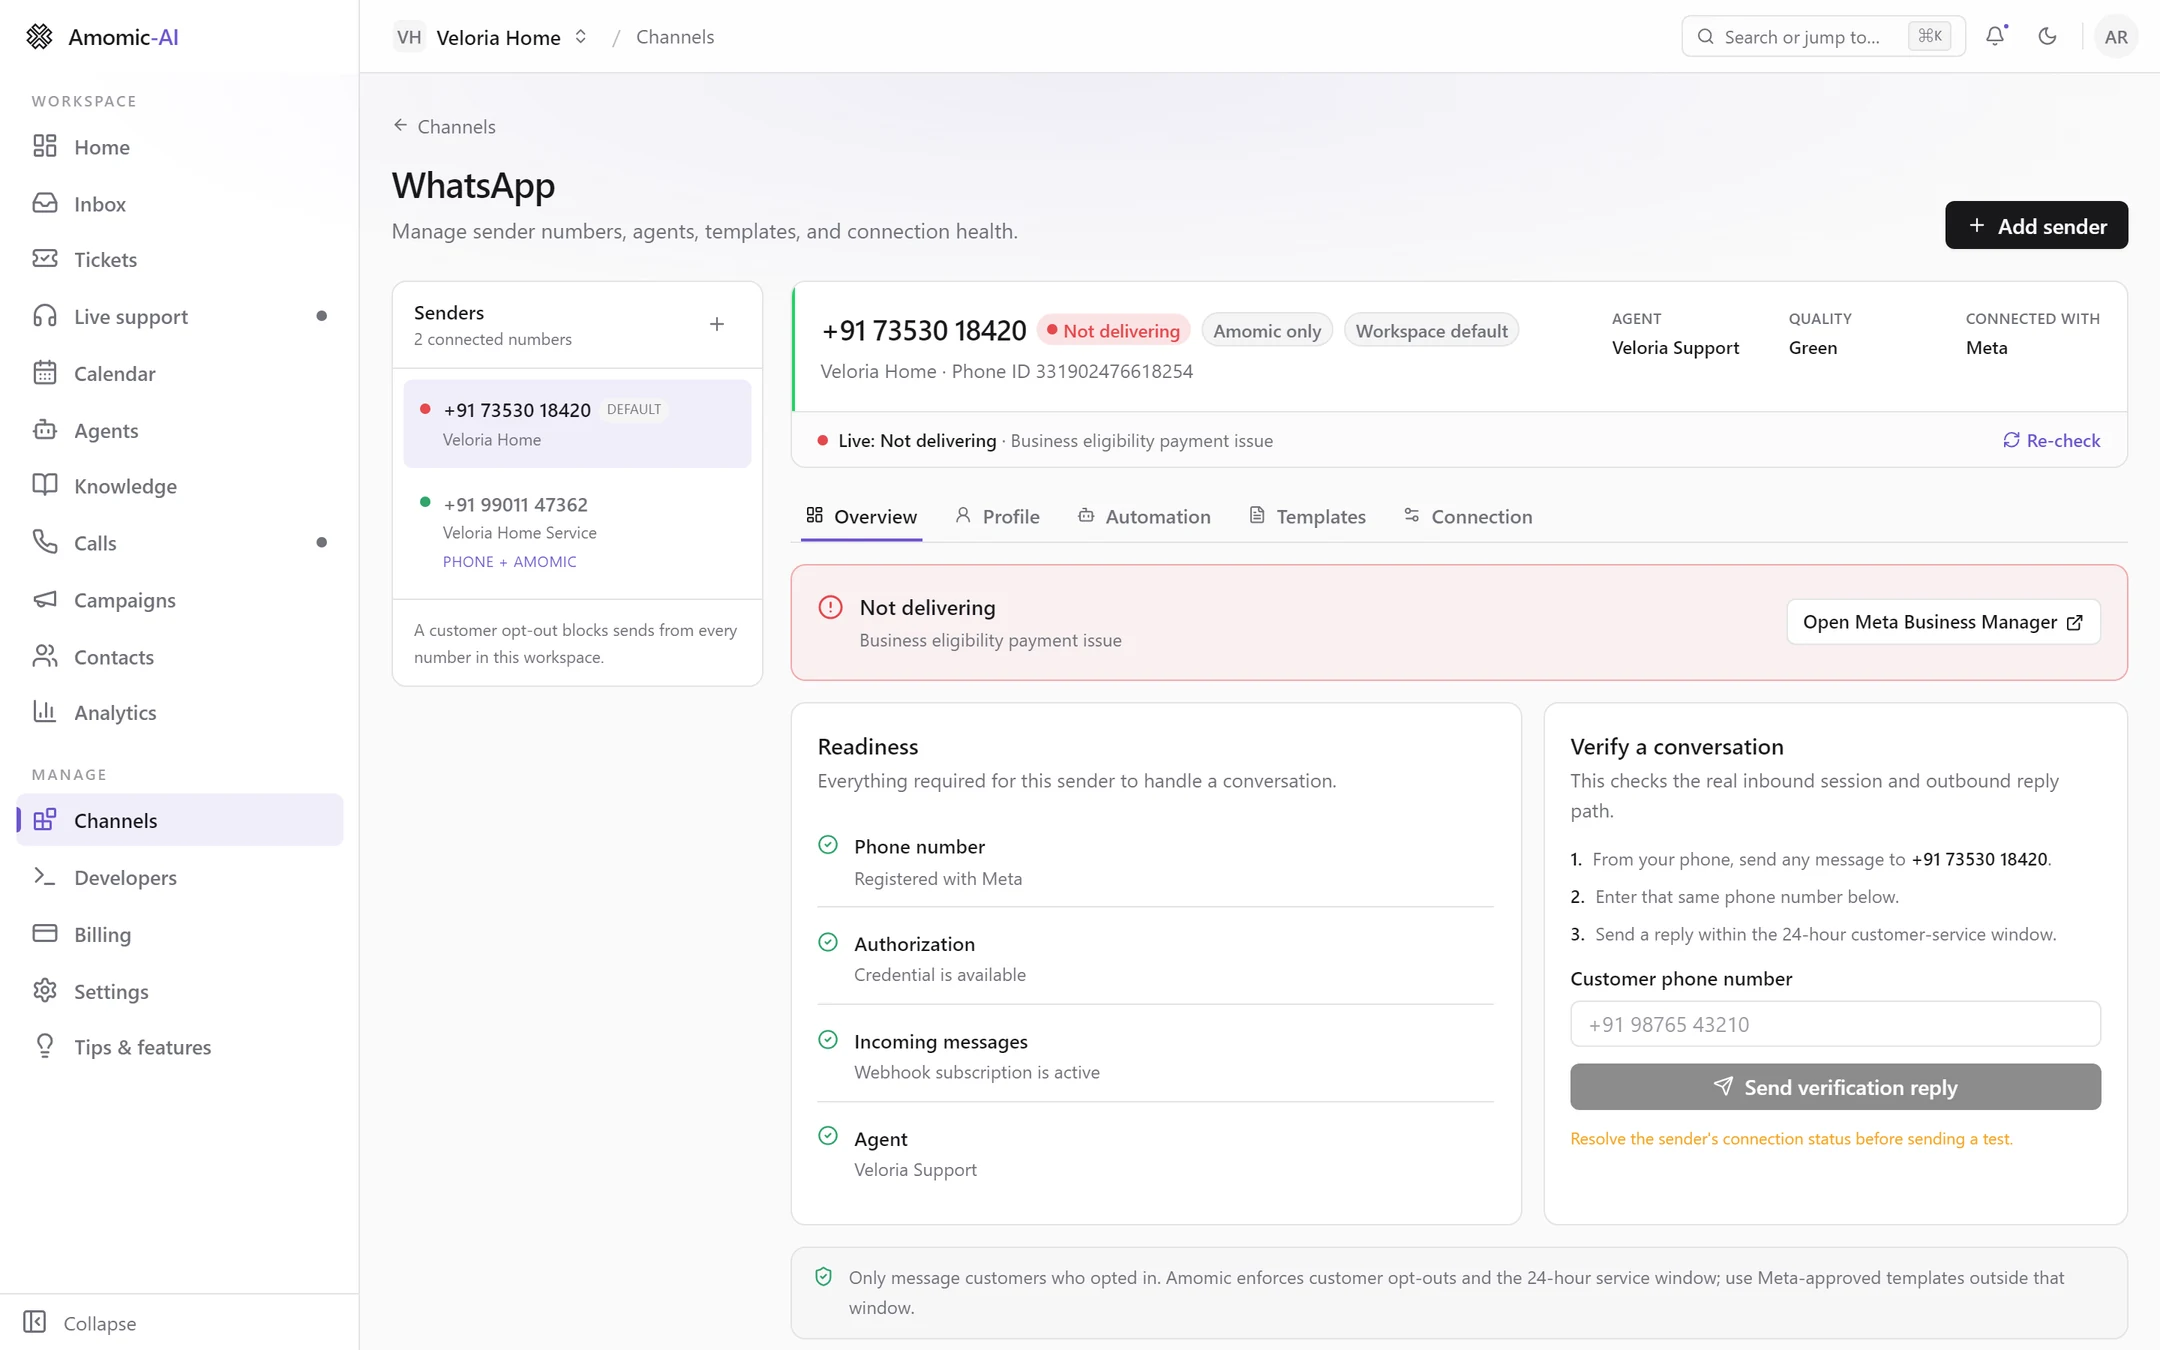Viewport: 2160px width, 1350px height.
Task: Click the Add sender button
Action: click(2036, 225)
